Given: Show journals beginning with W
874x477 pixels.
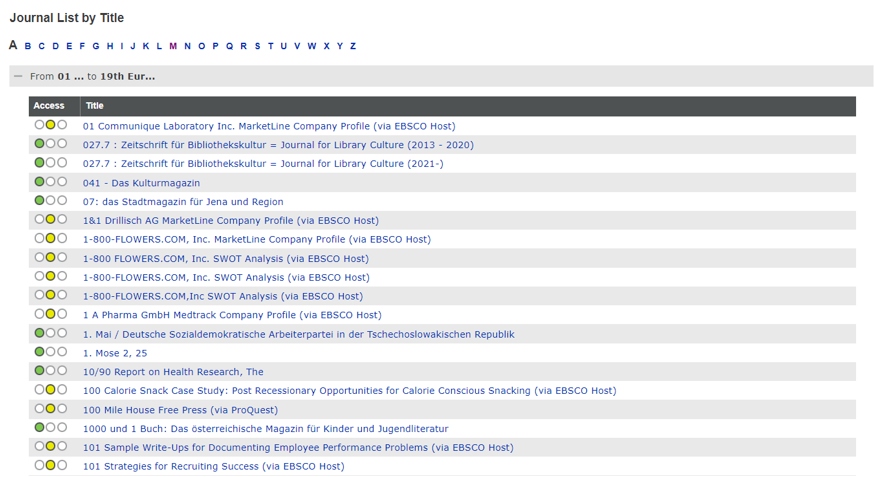Looking at the screenshot, I should click(x=312, y=46).
